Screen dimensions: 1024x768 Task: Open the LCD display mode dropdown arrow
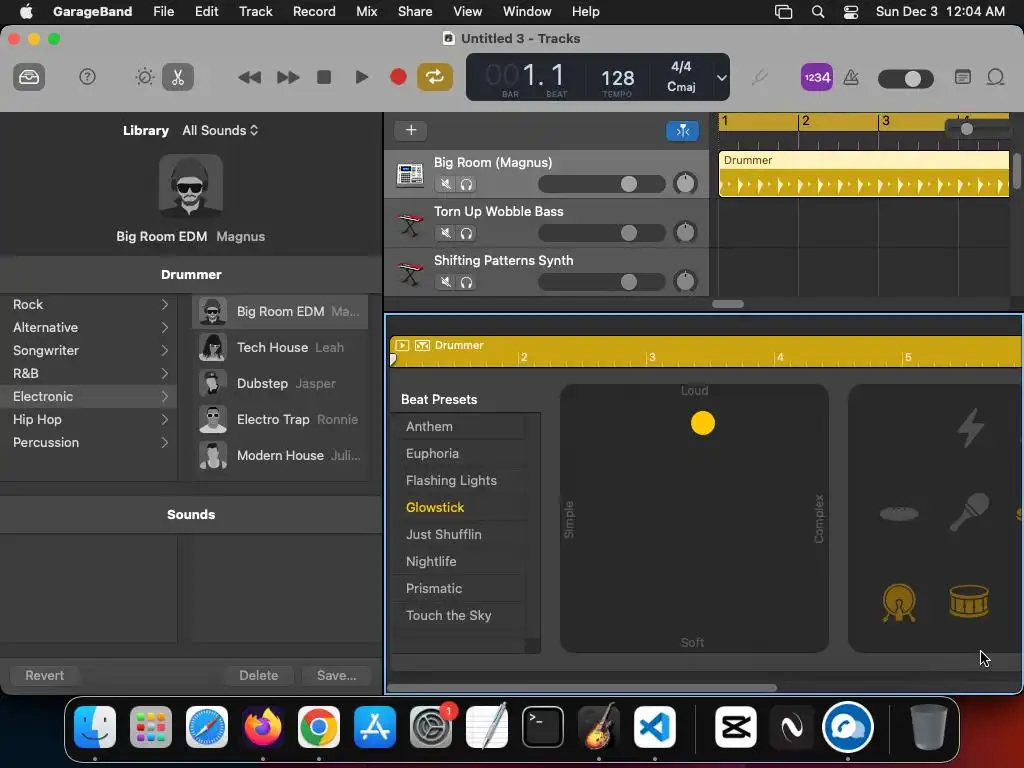pyautogui.click(x=721, y=78)
